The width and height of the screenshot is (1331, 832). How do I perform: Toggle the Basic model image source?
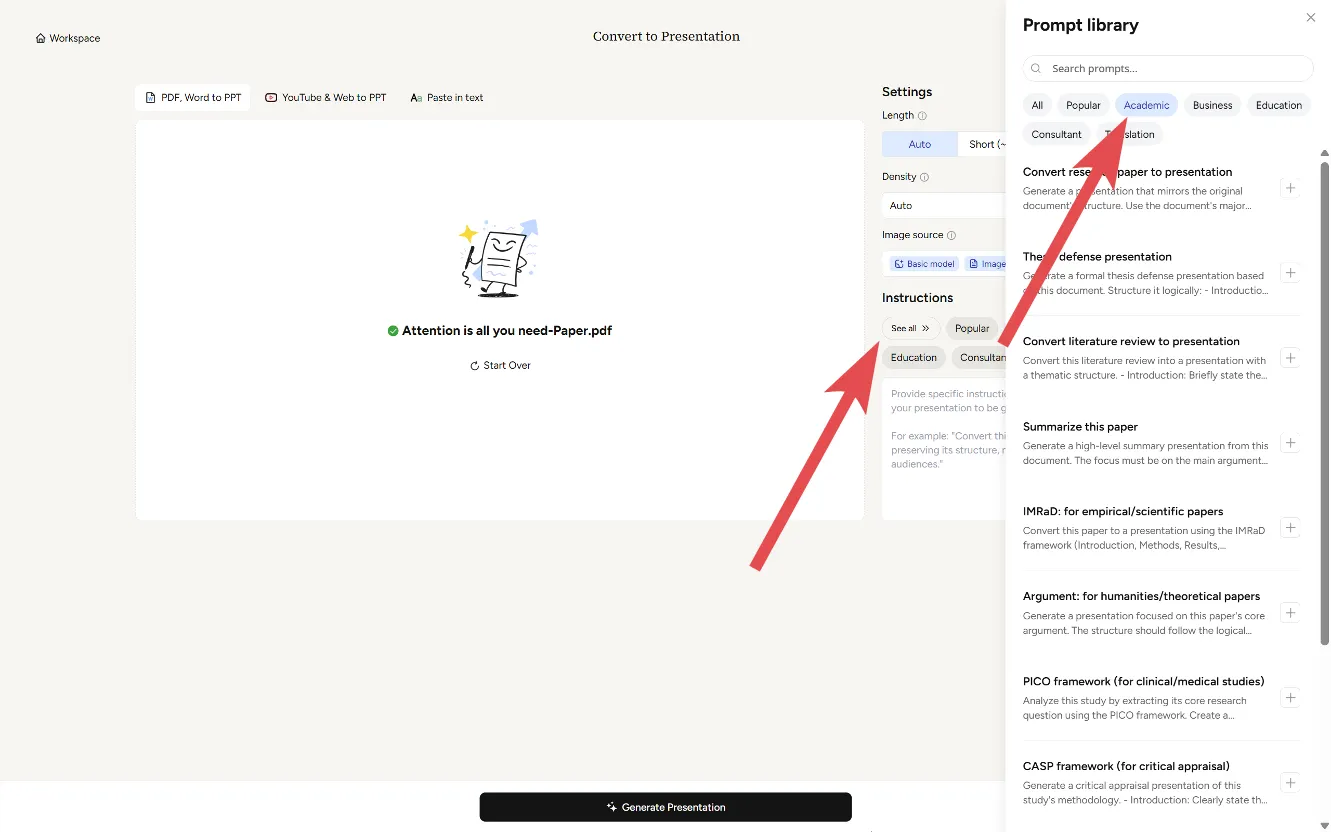click(924, 264)
